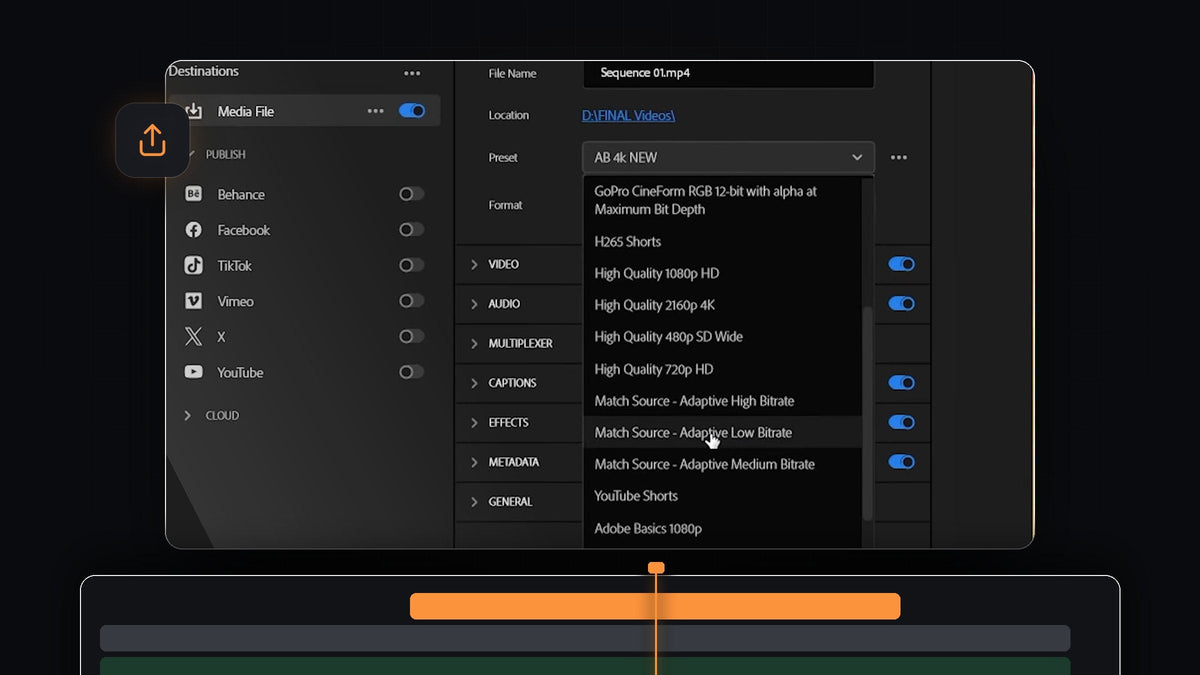Turn off the METADATA section toggle

click(x=902, y=462)
